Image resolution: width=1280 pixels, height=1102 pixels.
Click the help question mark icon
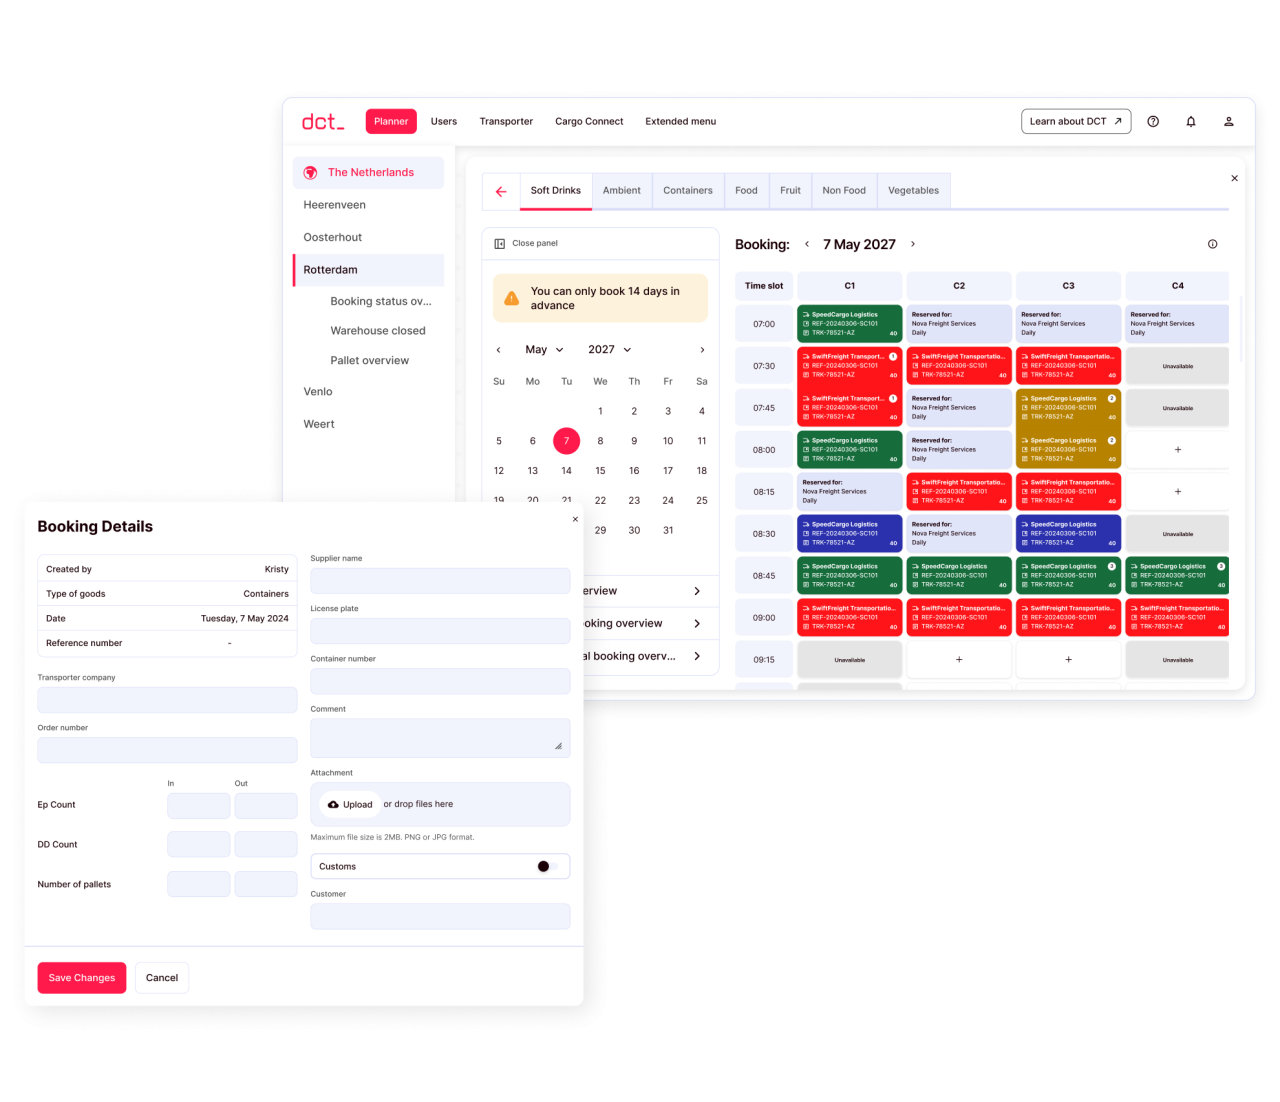[x=1153, y=122]
